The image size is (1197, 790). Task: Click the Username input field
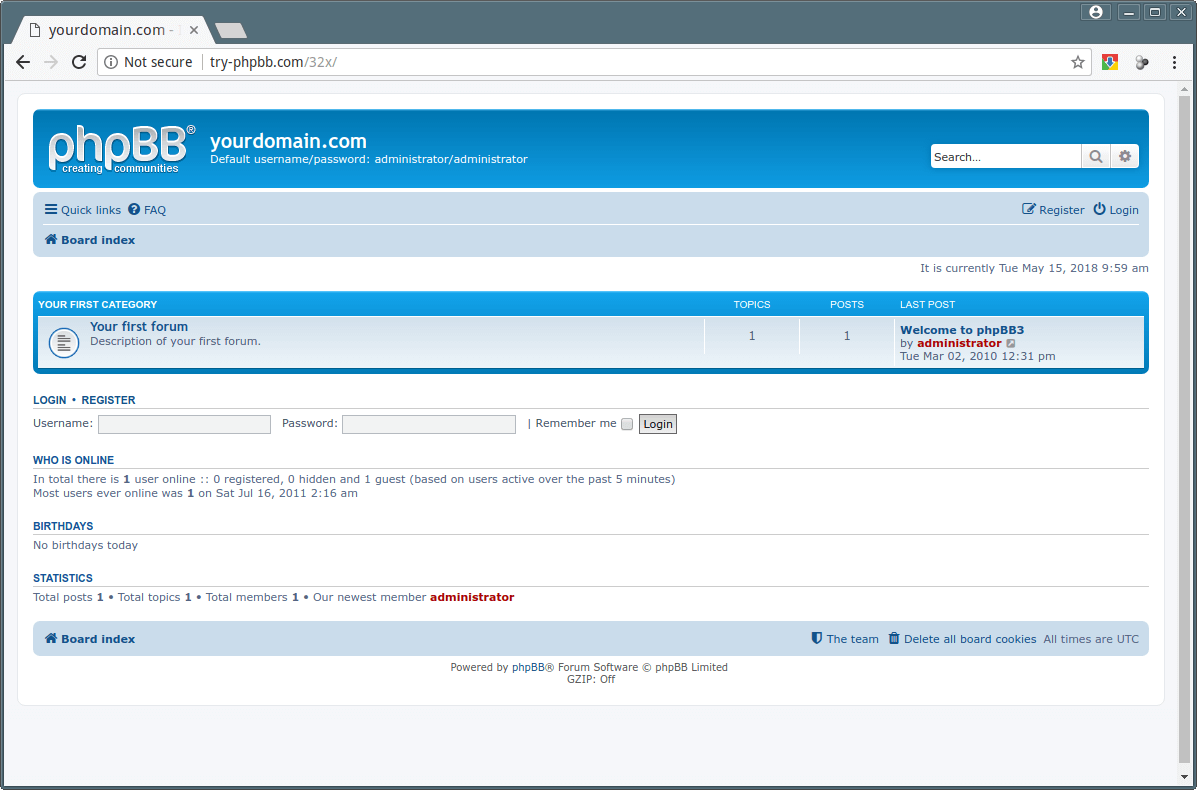tap(184, 424)
